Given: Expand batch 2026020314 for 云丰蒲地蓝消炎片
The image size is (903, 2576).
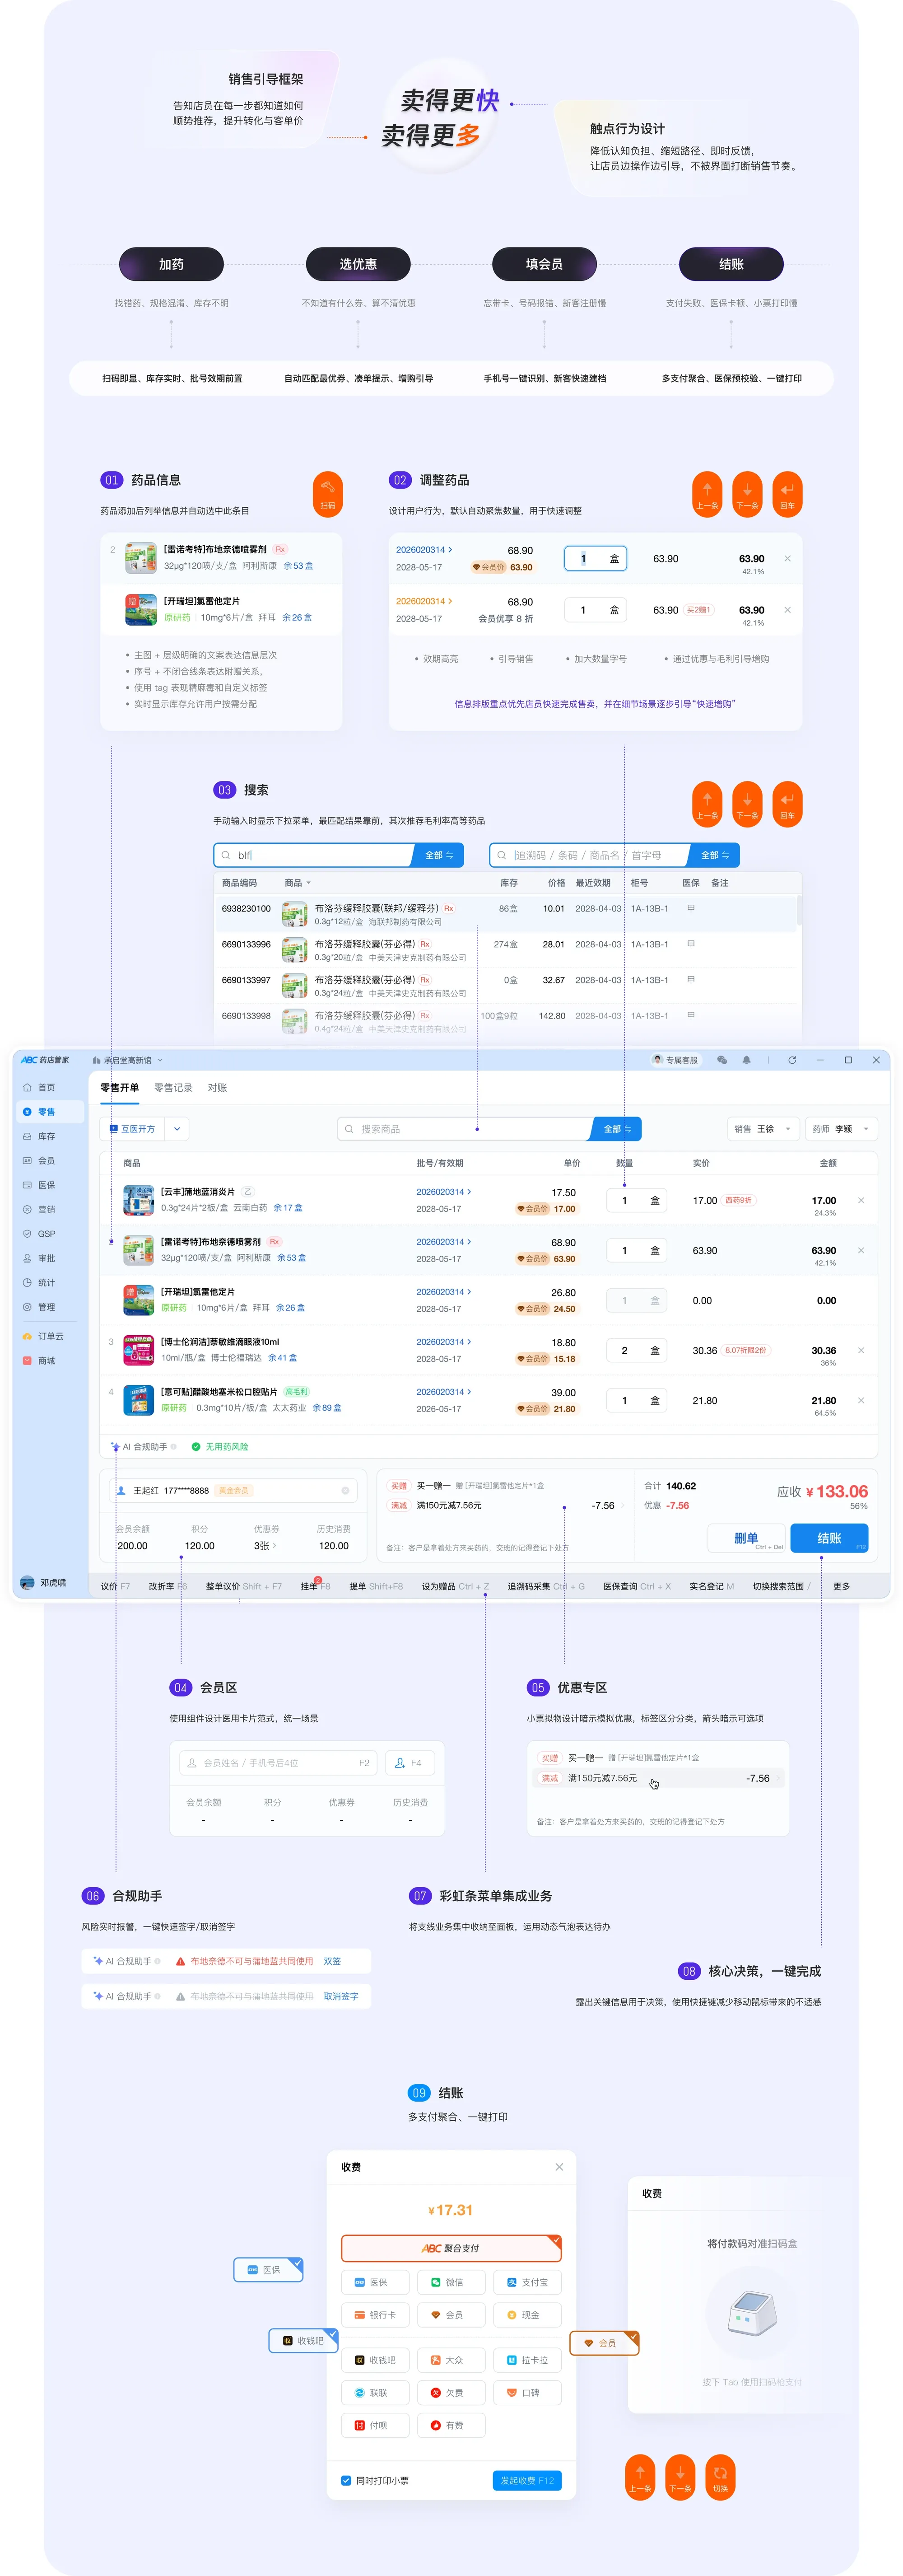Looking at the screenshot, I should tap(443, 1192).
